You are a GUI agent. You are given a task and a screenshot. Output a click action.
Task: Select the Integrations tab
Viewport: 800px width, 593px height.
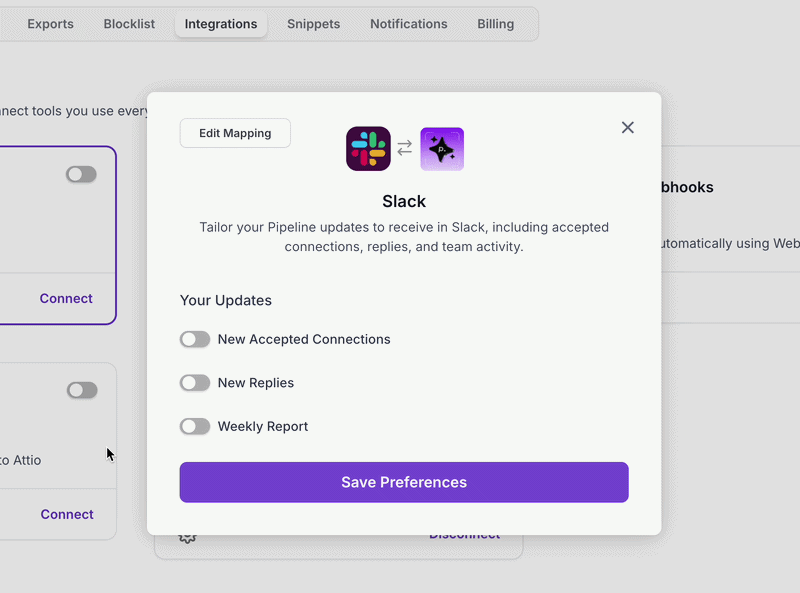point(221,24)
